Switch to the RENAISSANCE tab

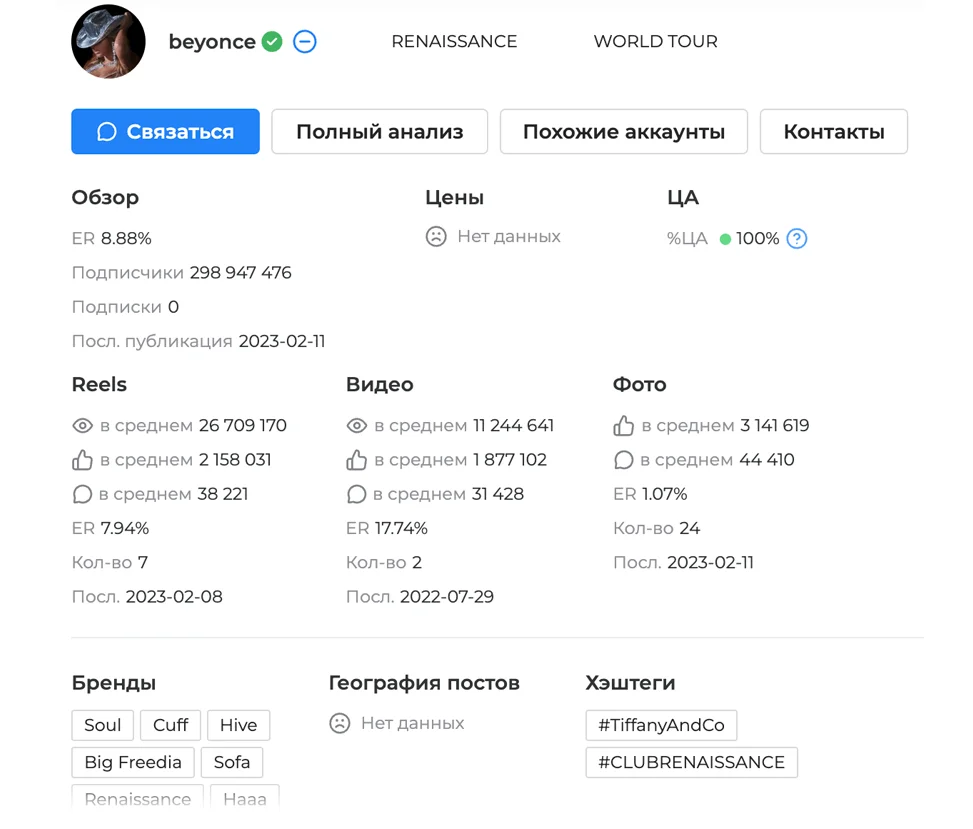[x=454, y=41]
